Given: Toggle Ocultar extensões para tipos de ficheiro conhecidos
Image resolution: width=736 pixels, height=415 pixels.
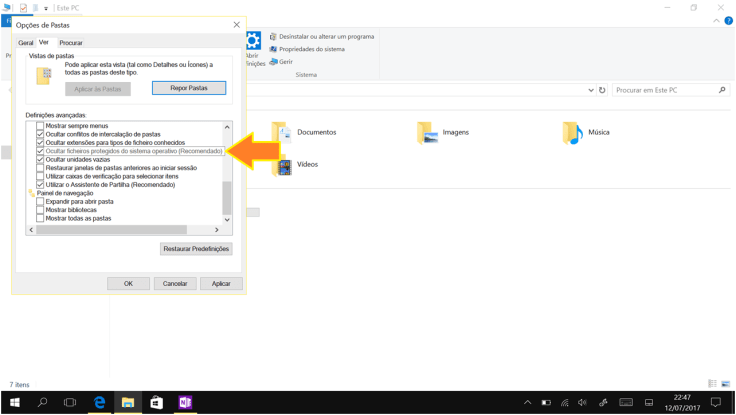Looking at the screenshot, I should coord(40,143).
